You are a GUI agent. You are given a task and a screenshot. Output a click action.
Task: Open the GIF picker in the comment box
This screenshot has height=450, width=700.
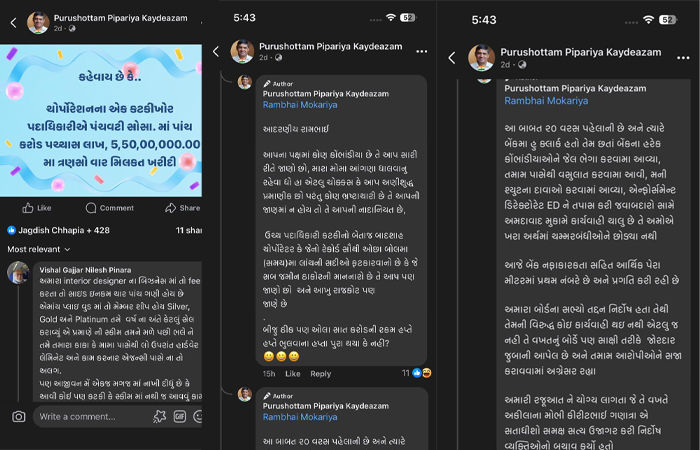[179, 417]
